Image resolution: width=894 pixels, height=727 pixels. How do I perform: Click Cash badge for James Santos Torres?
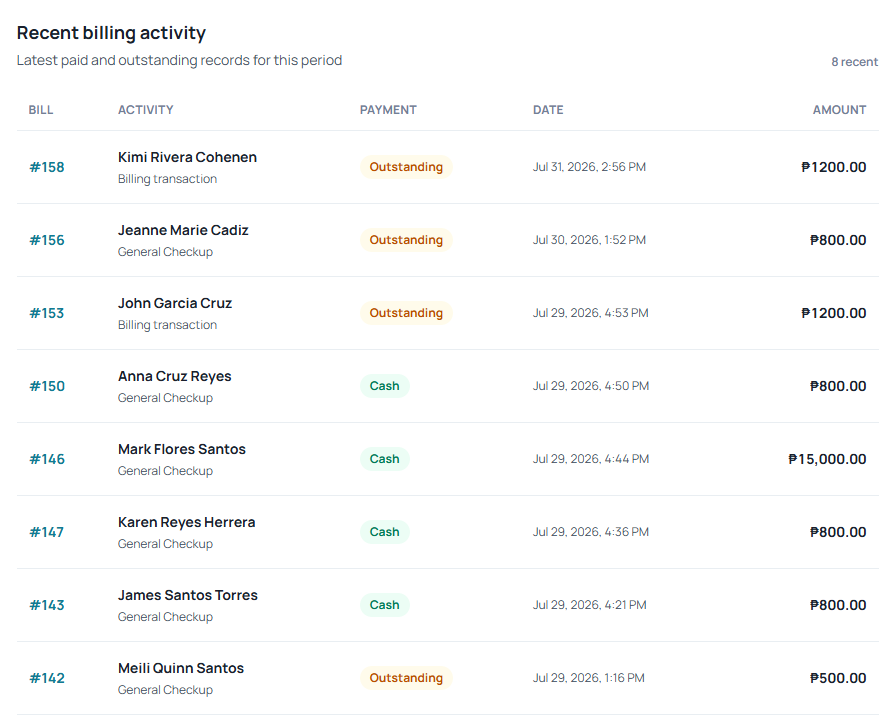click(x=384, y=605)
